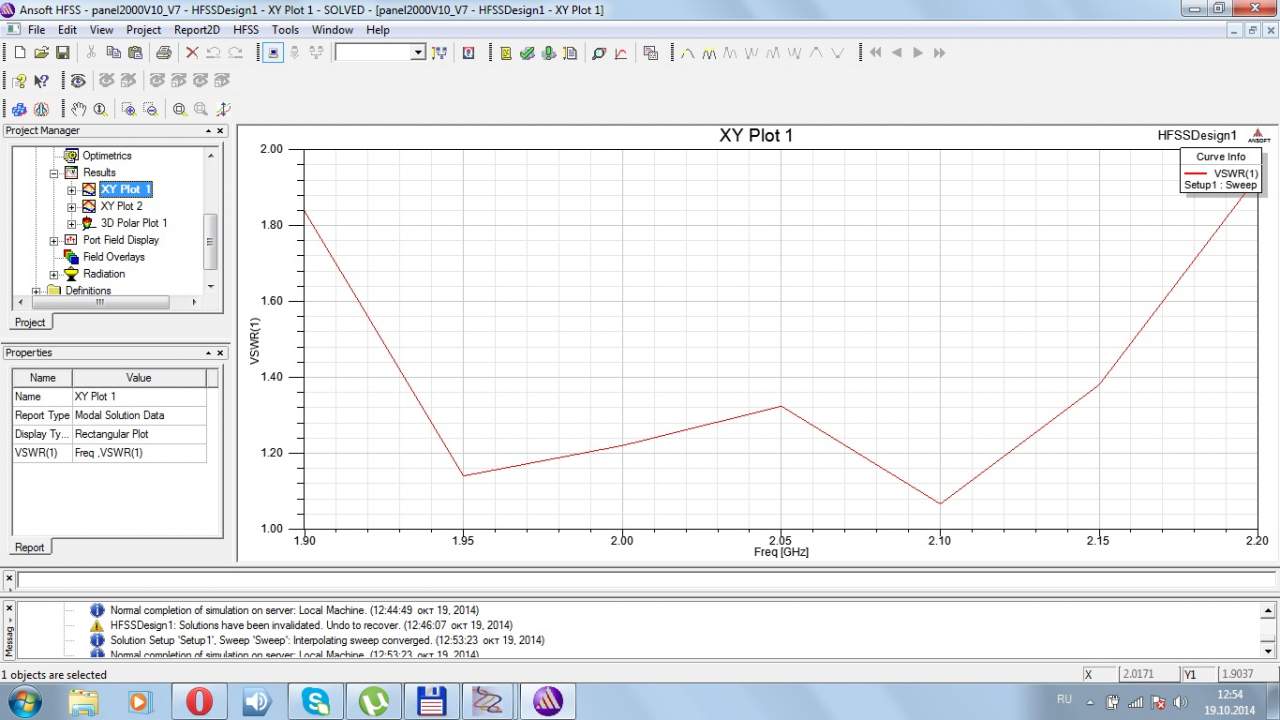Click the Analyze All toolbar icon

point(548,53)
